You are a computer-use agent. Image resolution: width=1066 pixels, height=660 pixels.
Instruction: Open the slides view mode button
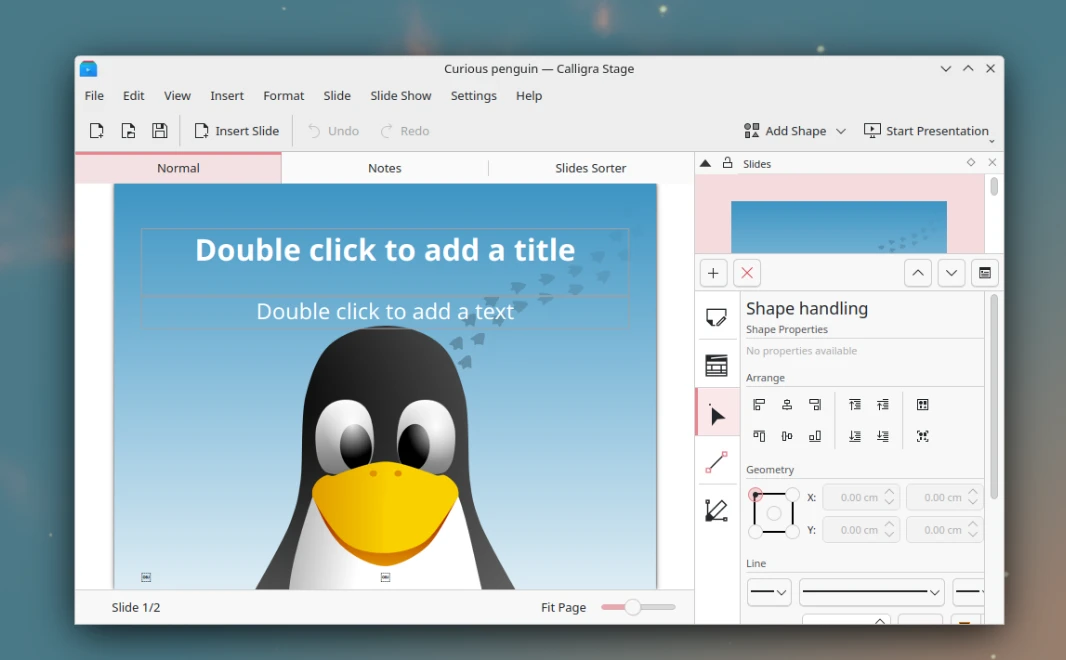click(x=984, y=273)
